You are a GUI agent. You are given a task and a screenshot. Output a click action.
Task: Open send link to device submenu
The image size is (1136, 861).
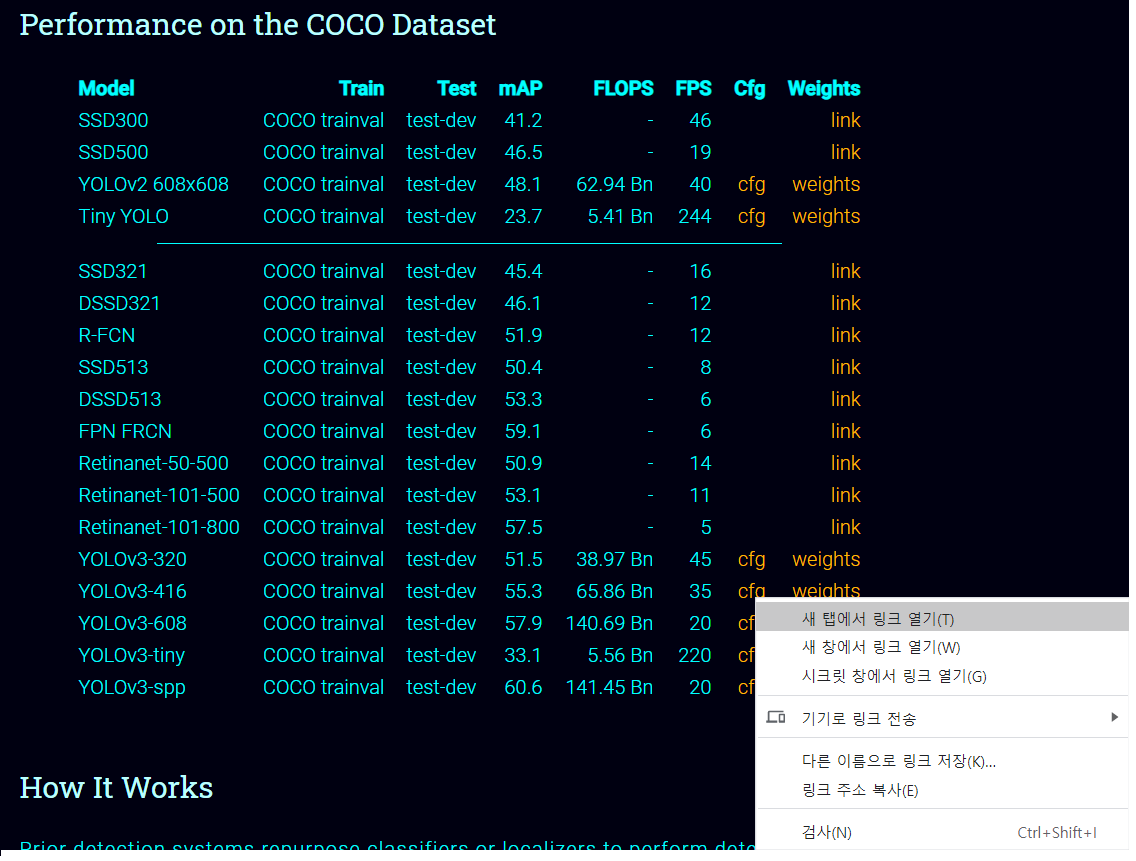pyautogui.click(x=942, y=718)
